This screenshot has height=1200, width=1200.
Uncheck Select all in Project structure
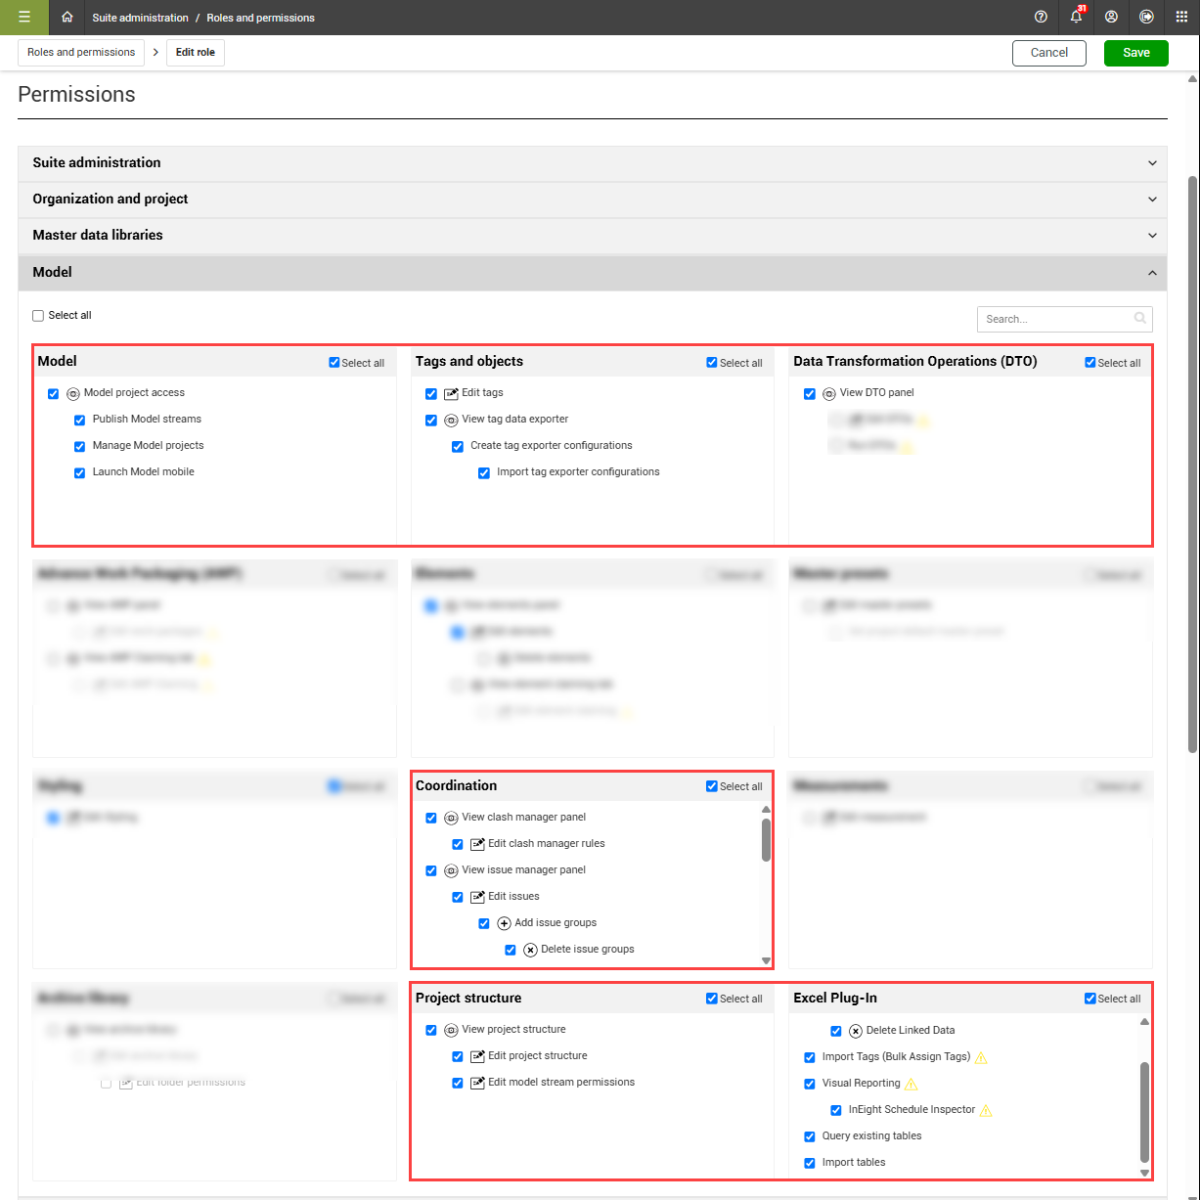click(712, 999)
